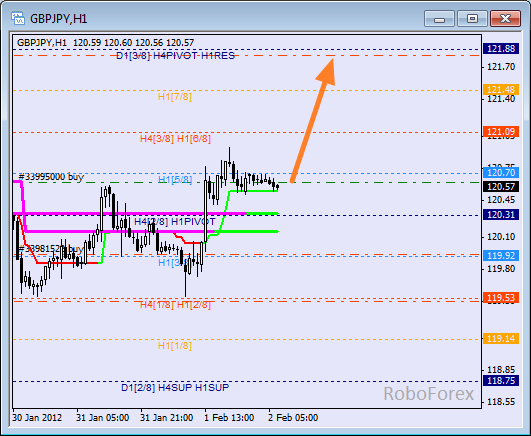Close the GBPJPY,H1 chart window
This screenshot has height=436, width=531.
[x=505, y=18]
